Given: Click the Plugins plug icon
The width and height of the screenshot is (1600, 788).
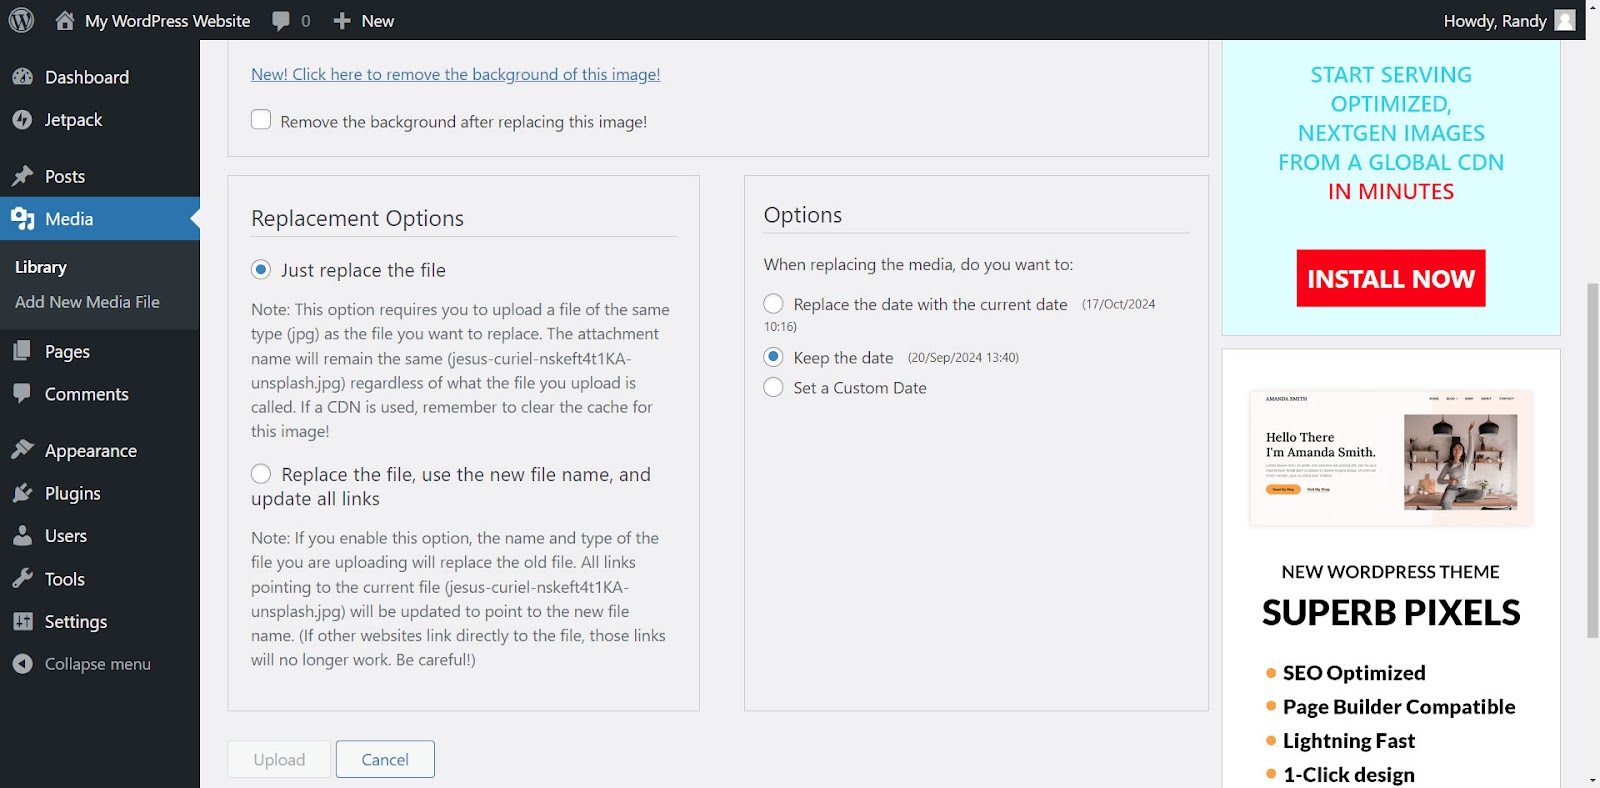Looking at the screenshot, I should tap(23, 493).
